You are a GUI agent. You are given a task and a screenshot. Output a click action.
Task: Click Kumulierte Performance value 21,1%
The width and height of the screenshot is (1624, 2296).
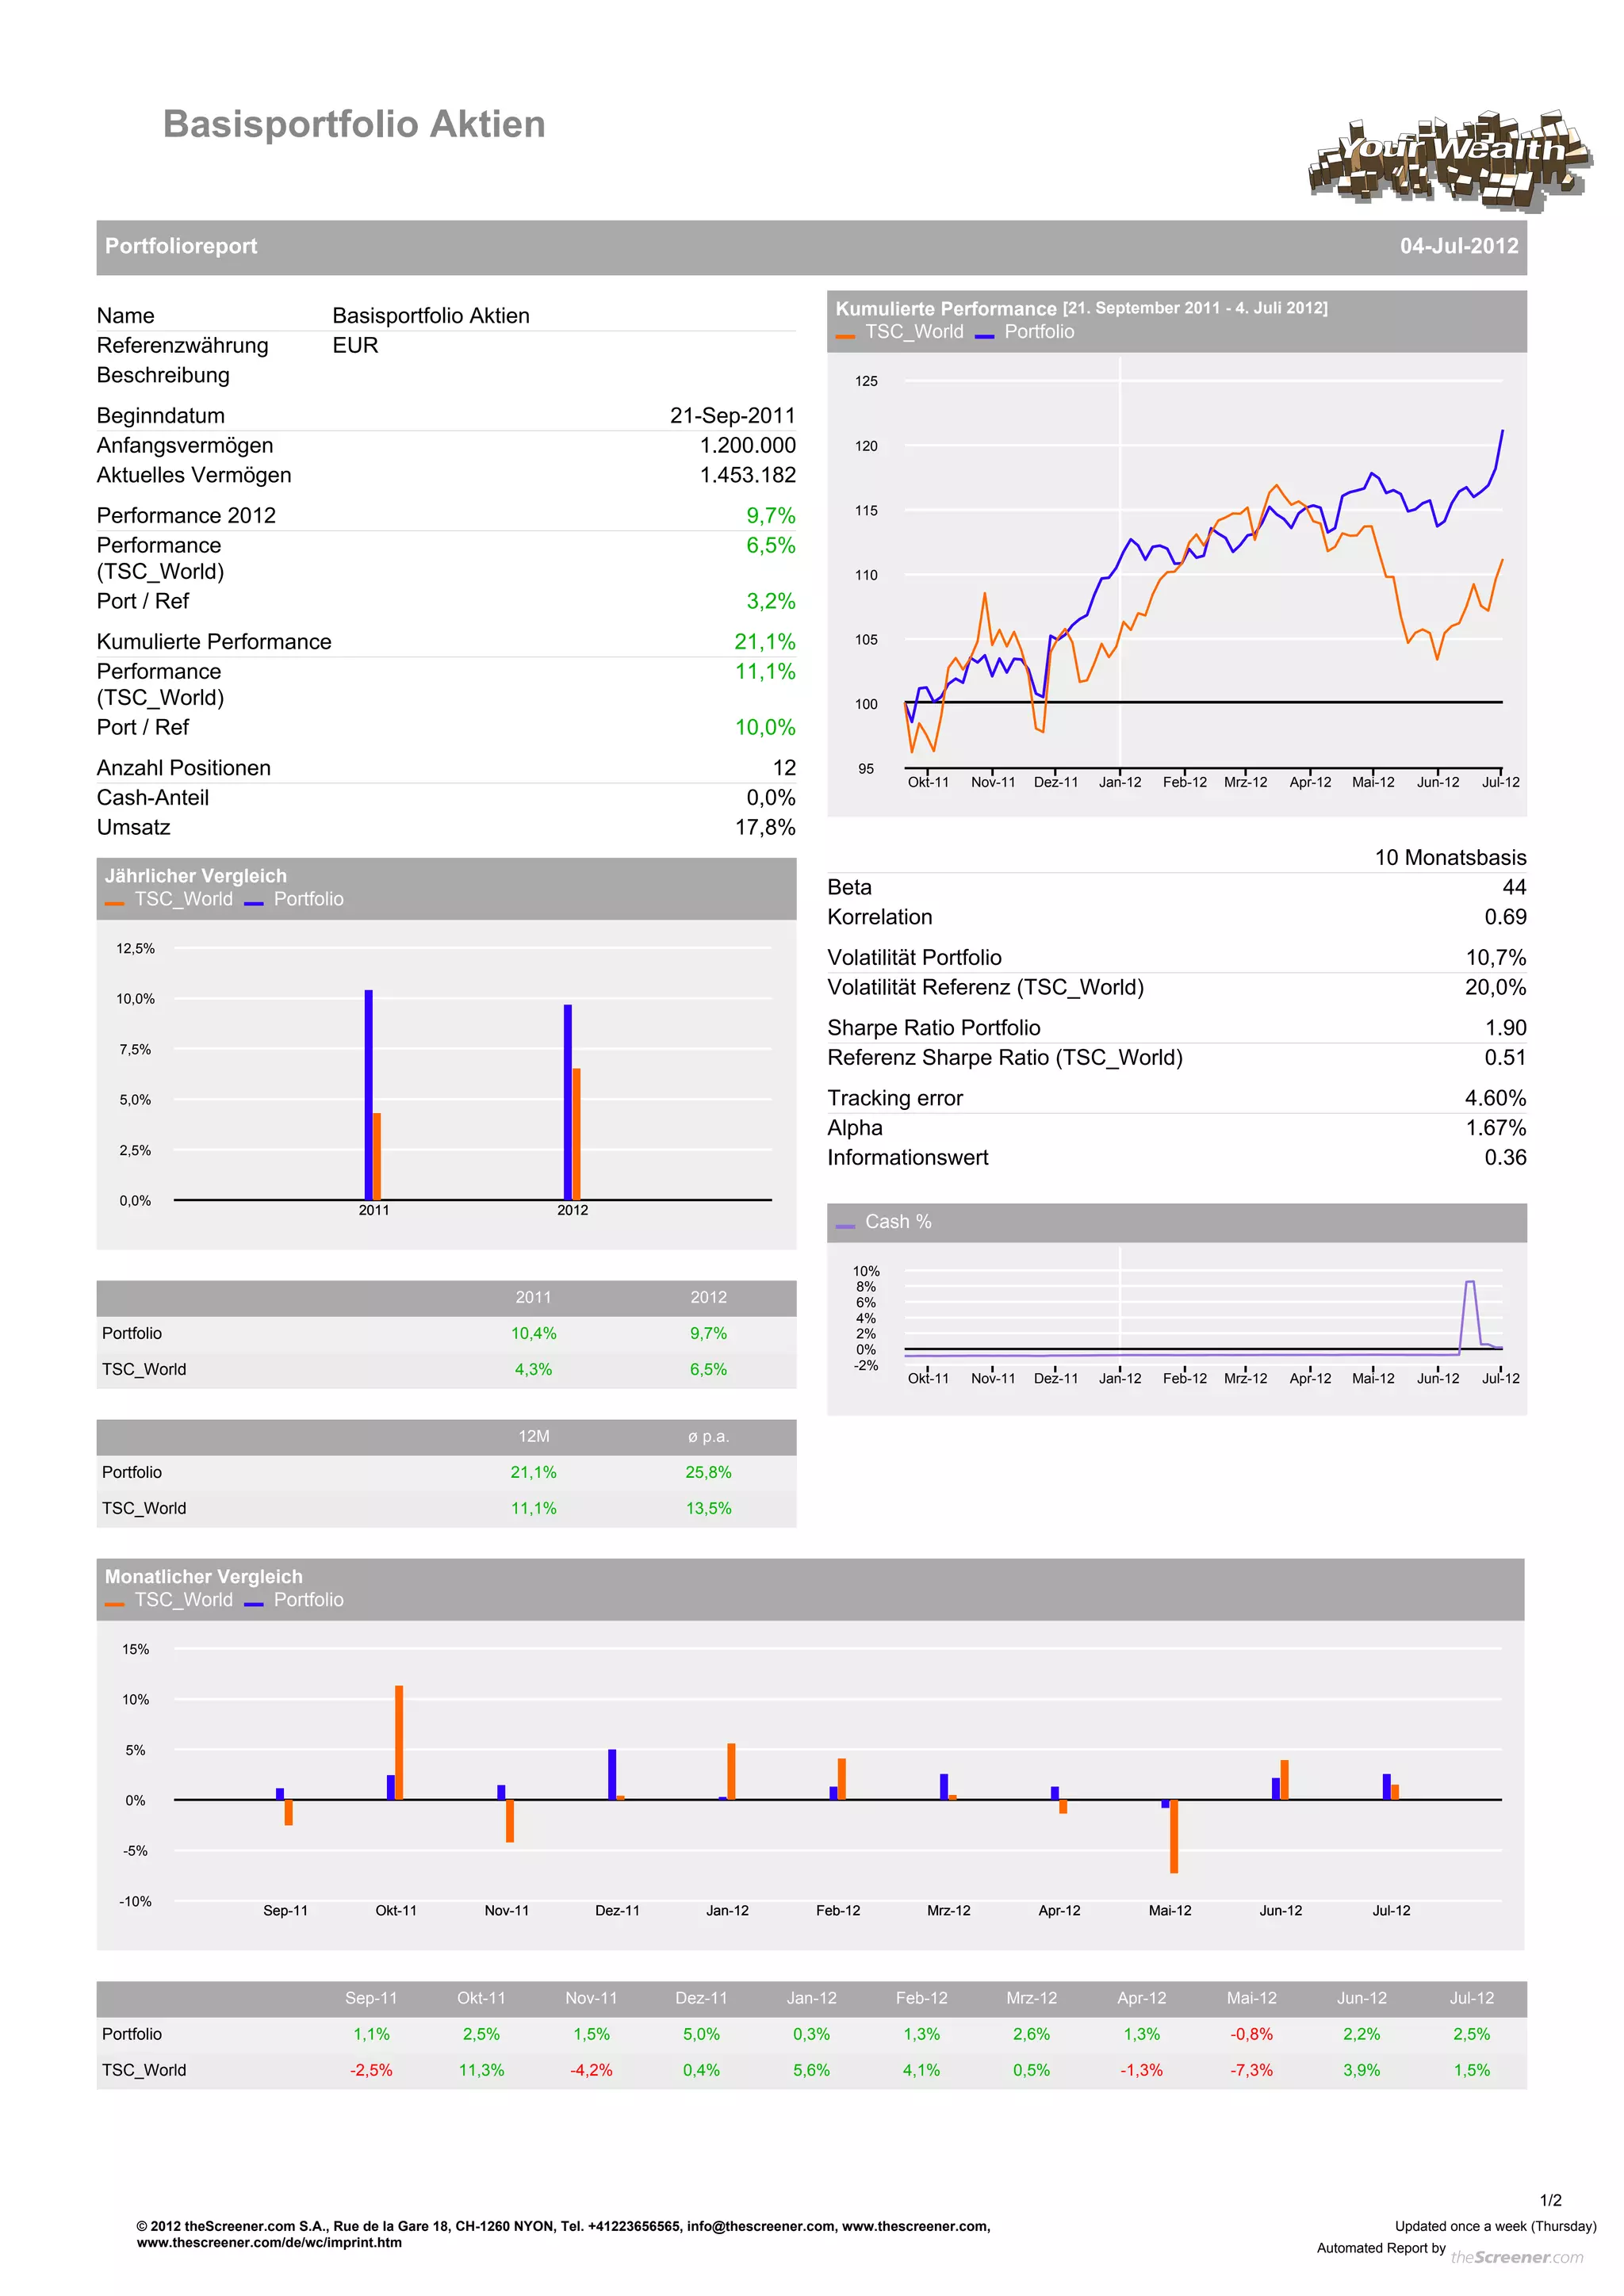[764, 642]
